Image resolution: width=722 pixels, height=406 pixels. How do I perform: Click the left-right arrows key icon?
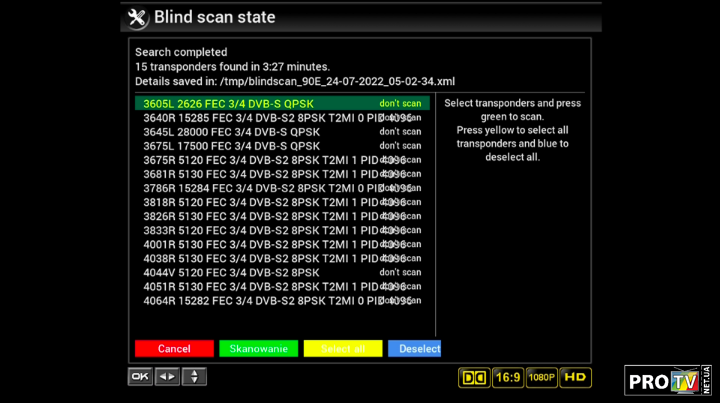pos(167,377)
